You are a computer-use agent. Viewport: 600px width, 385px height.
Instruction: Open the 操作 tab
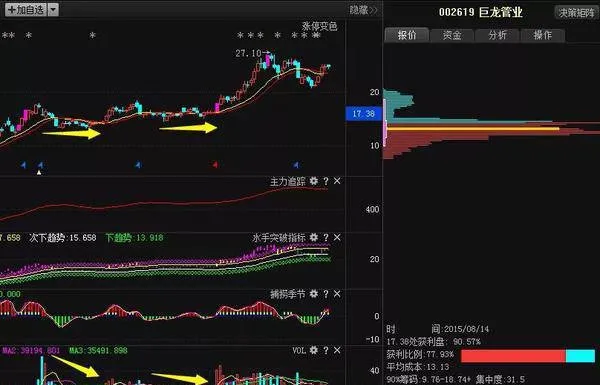(543, 35)
